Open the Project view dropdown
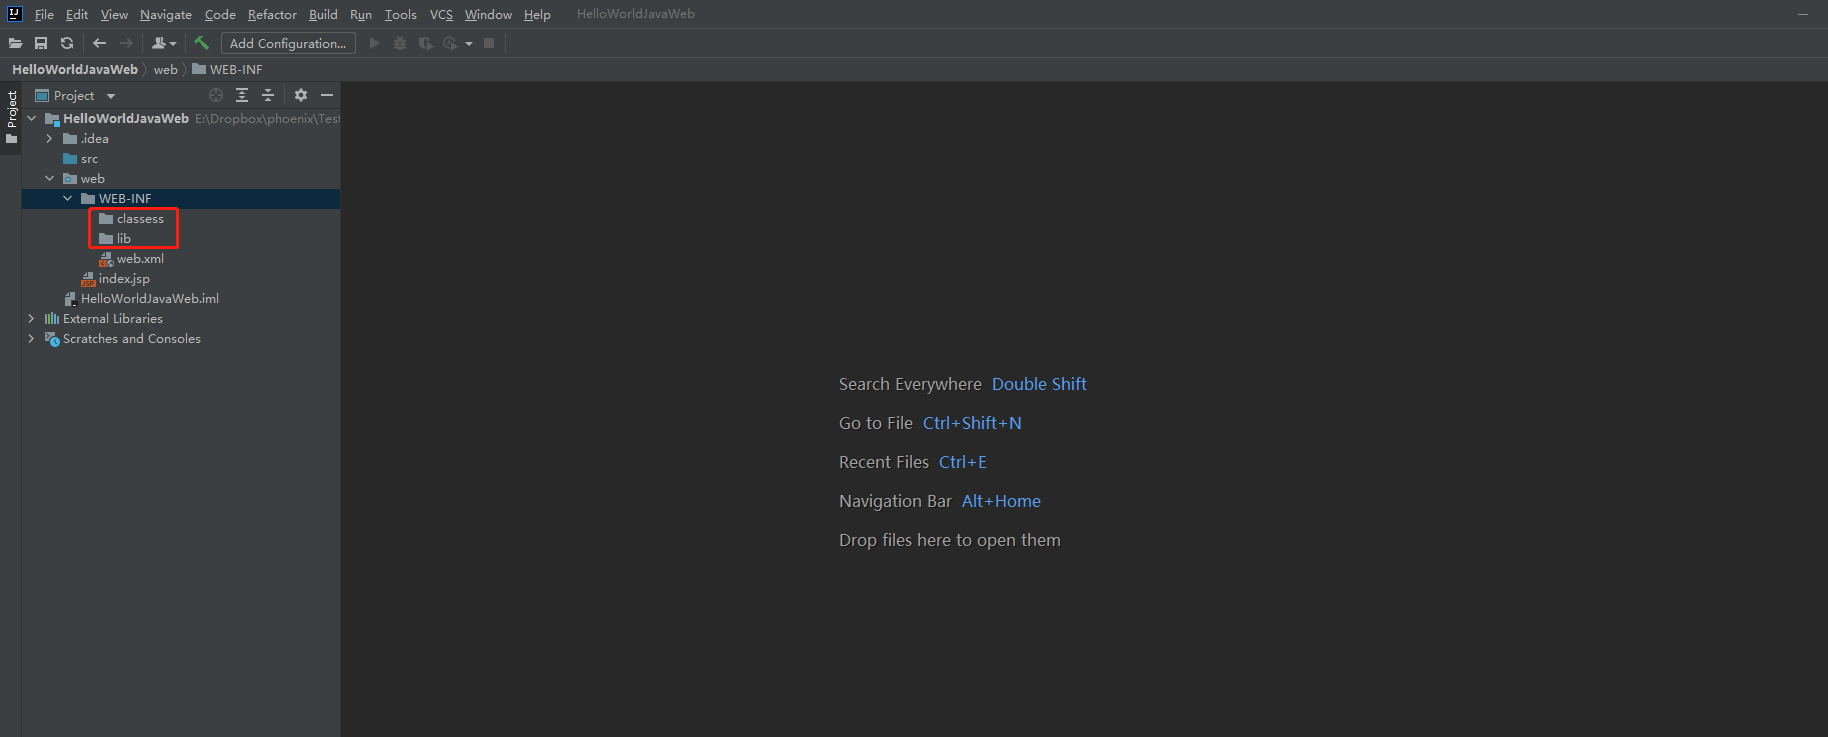 tap(76, 95)
